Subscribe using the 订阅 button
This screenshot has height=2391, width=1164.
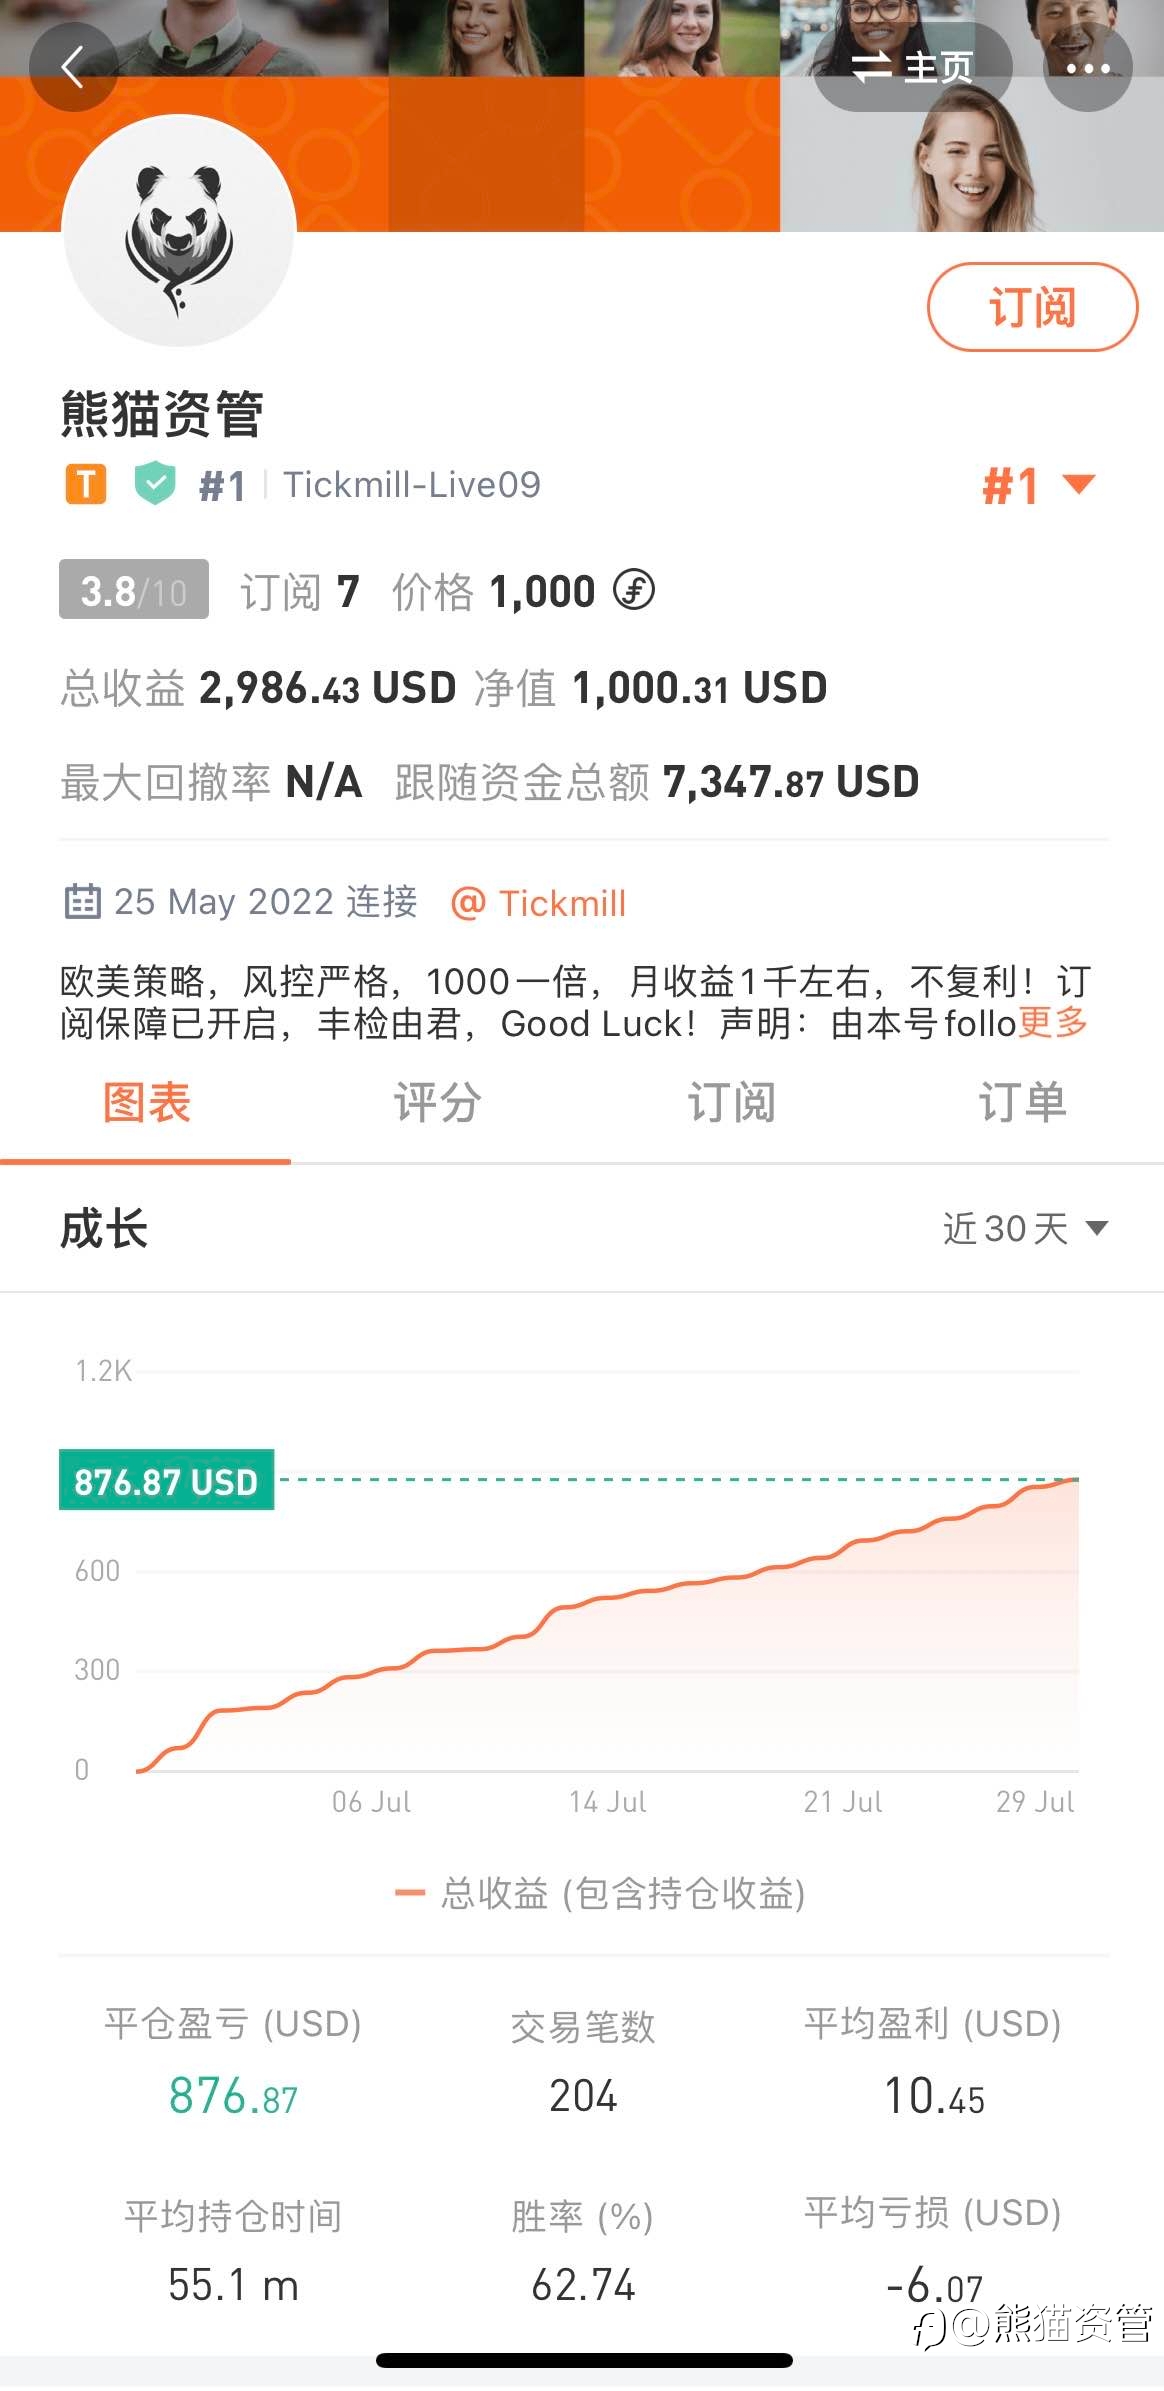pyautogui.click(x=1032, y=307)
